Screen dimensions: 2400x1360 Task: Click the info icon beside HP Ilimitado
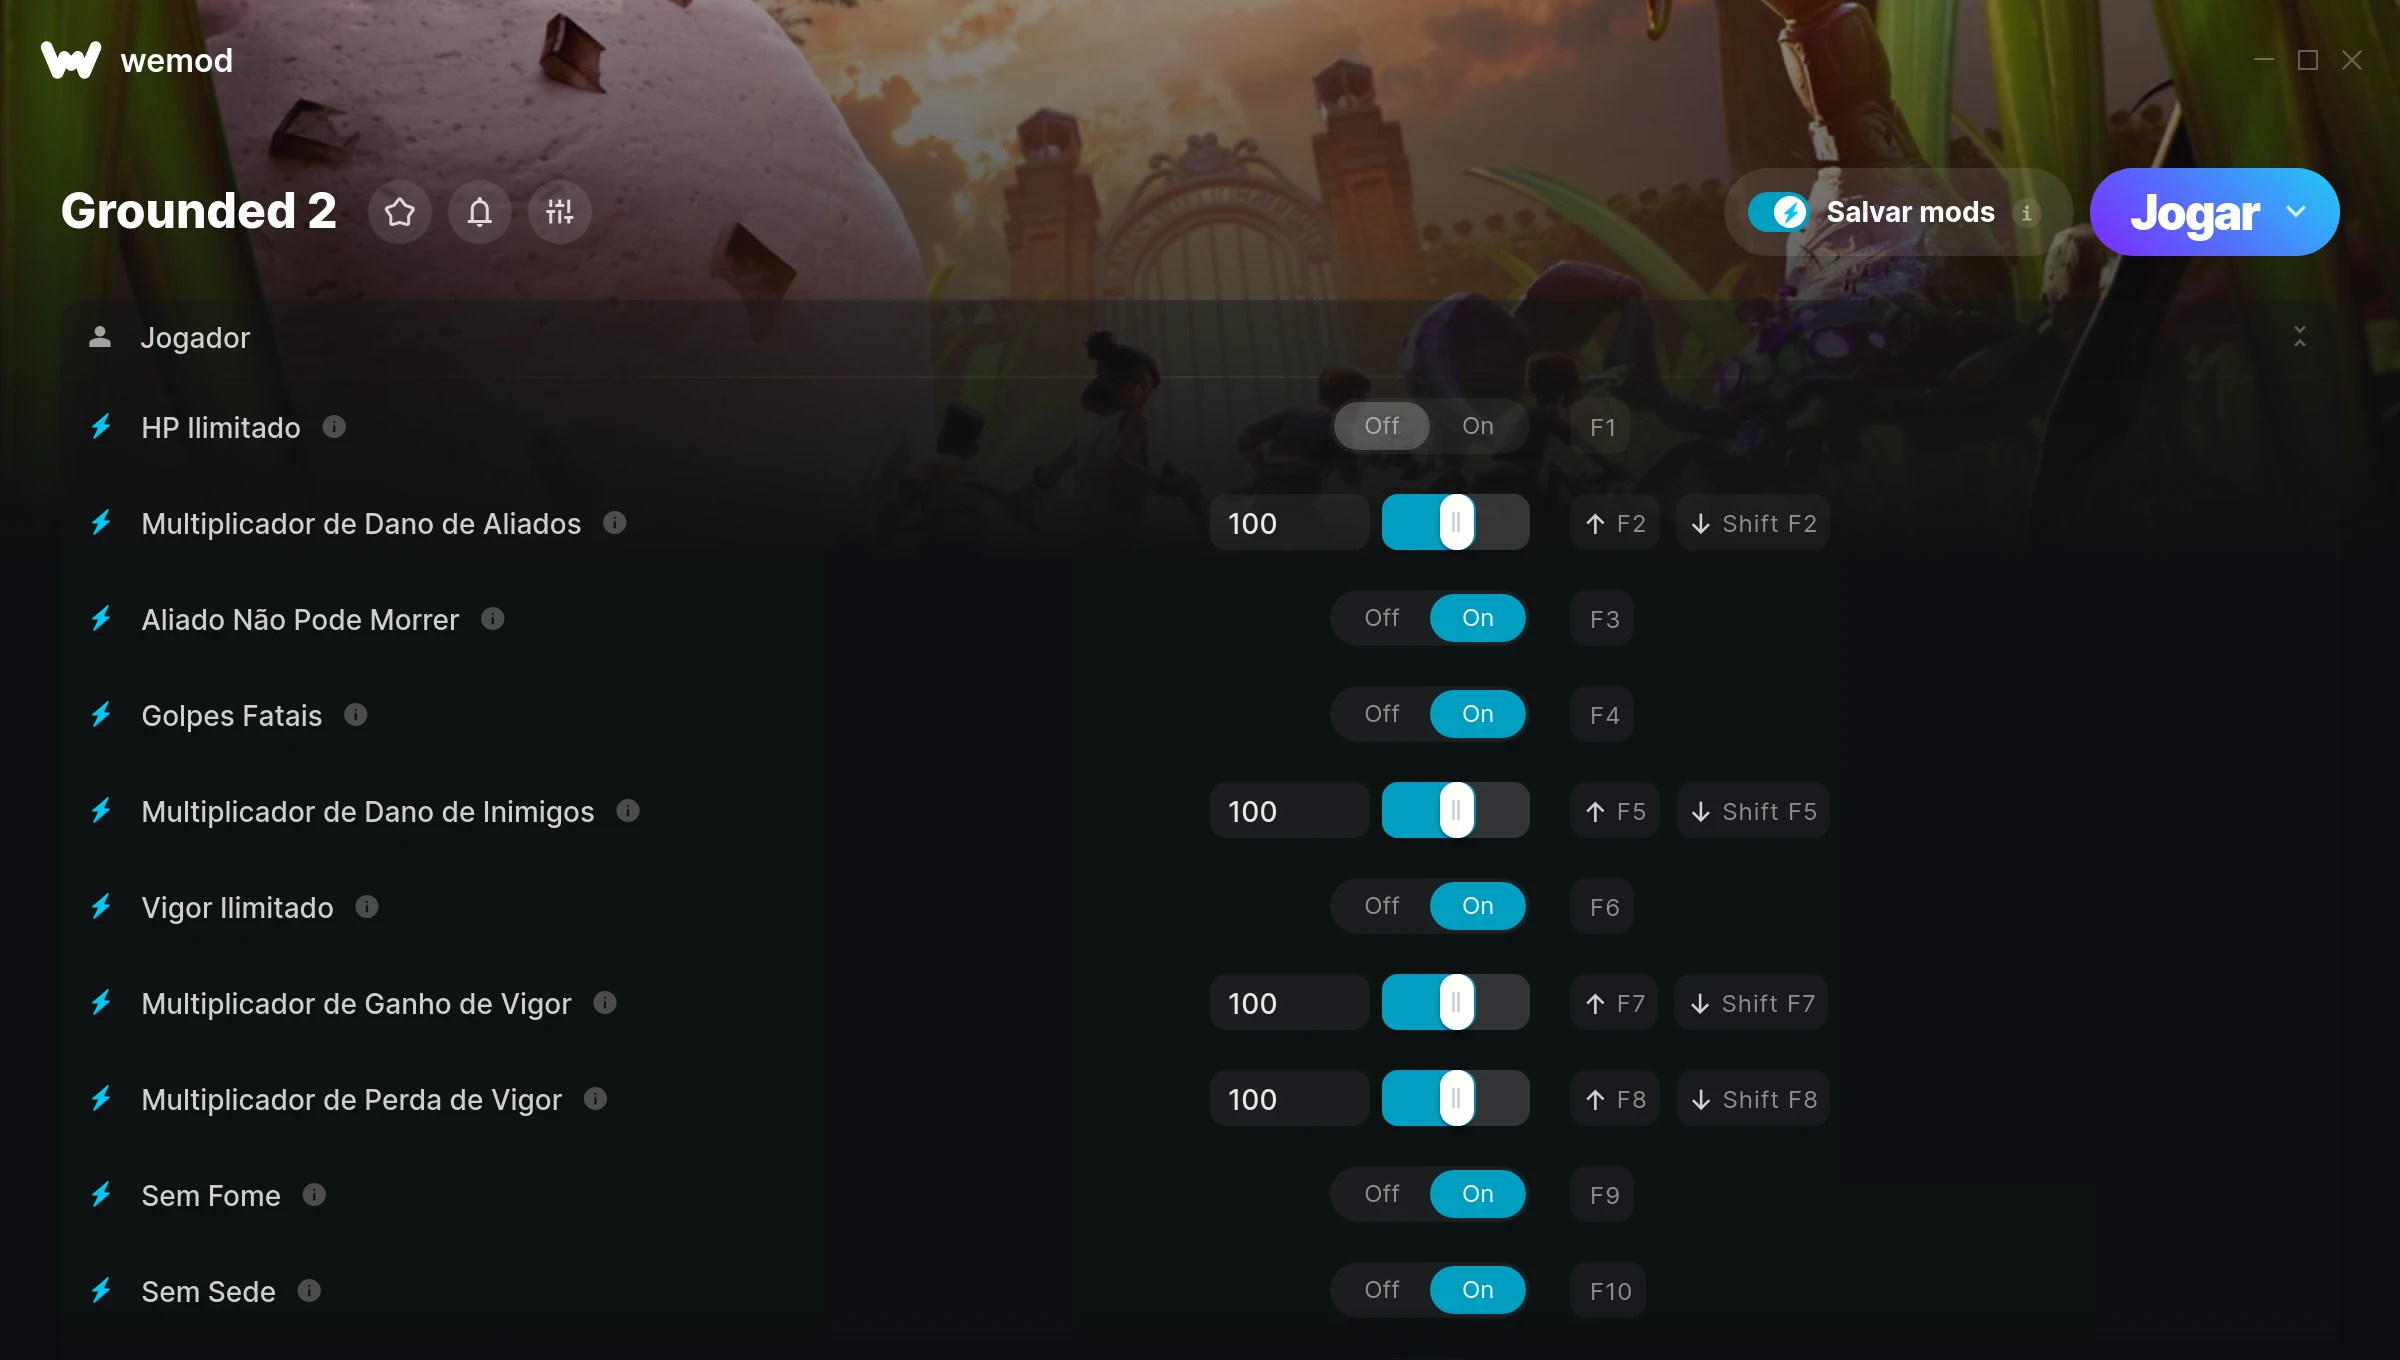point(334,427)
